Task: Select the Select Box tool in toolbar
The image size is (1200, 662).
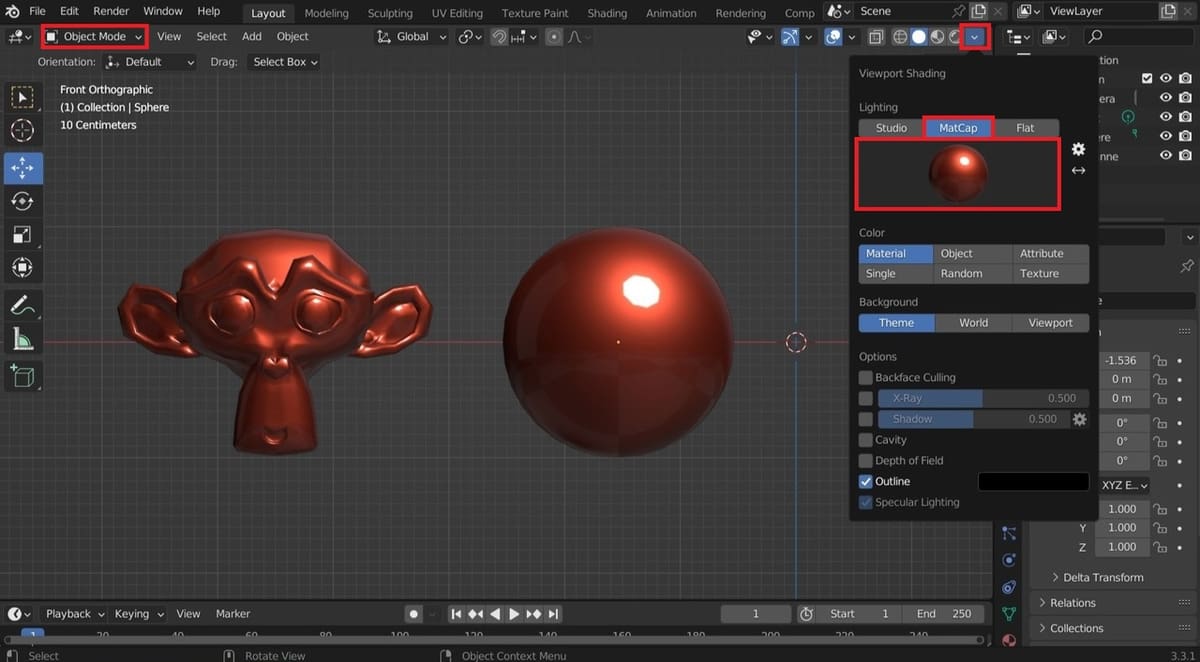Action: click(21, 97)
